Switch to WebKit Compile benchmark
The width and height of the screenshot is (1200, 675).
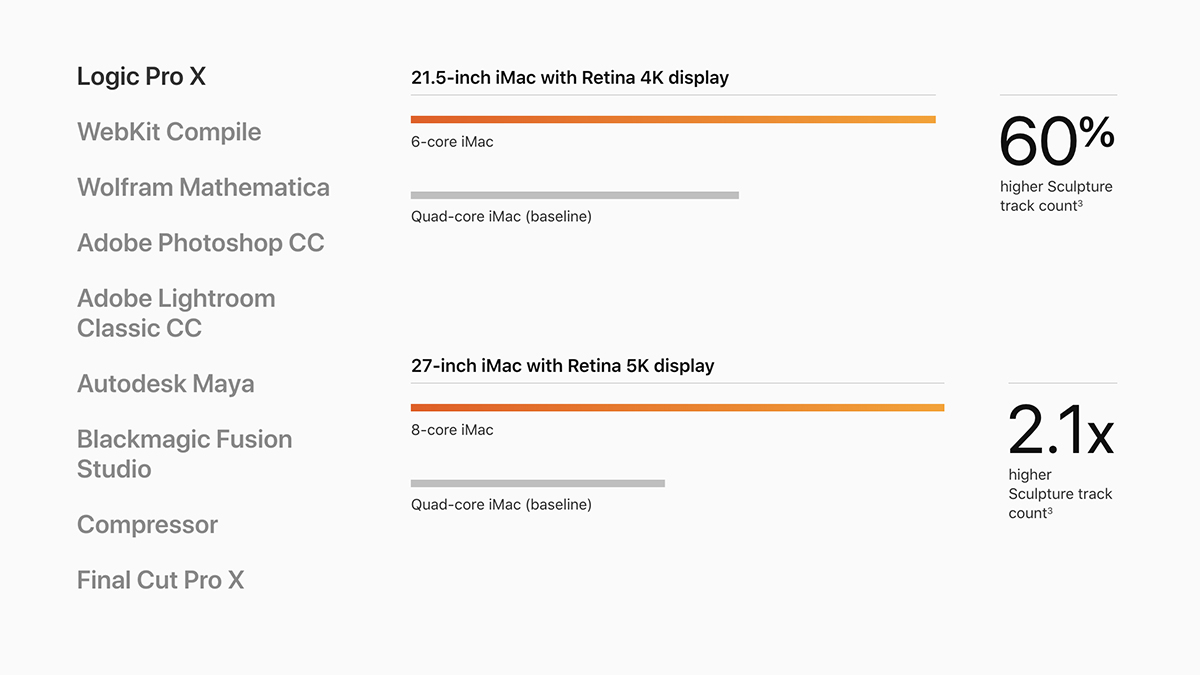point(169,132)
